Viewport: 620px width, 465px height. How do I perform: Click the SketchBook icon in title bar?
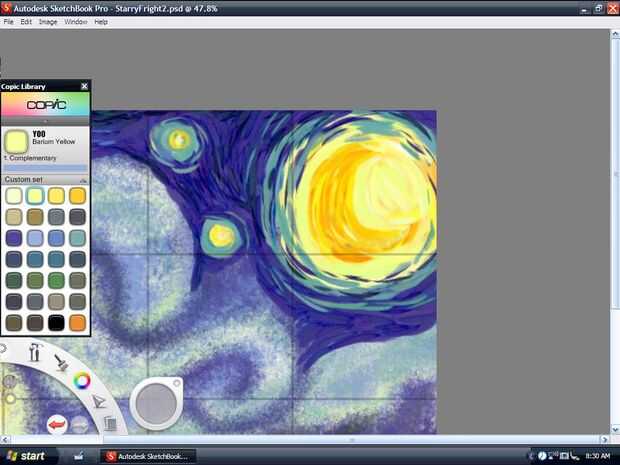[6, 8]
